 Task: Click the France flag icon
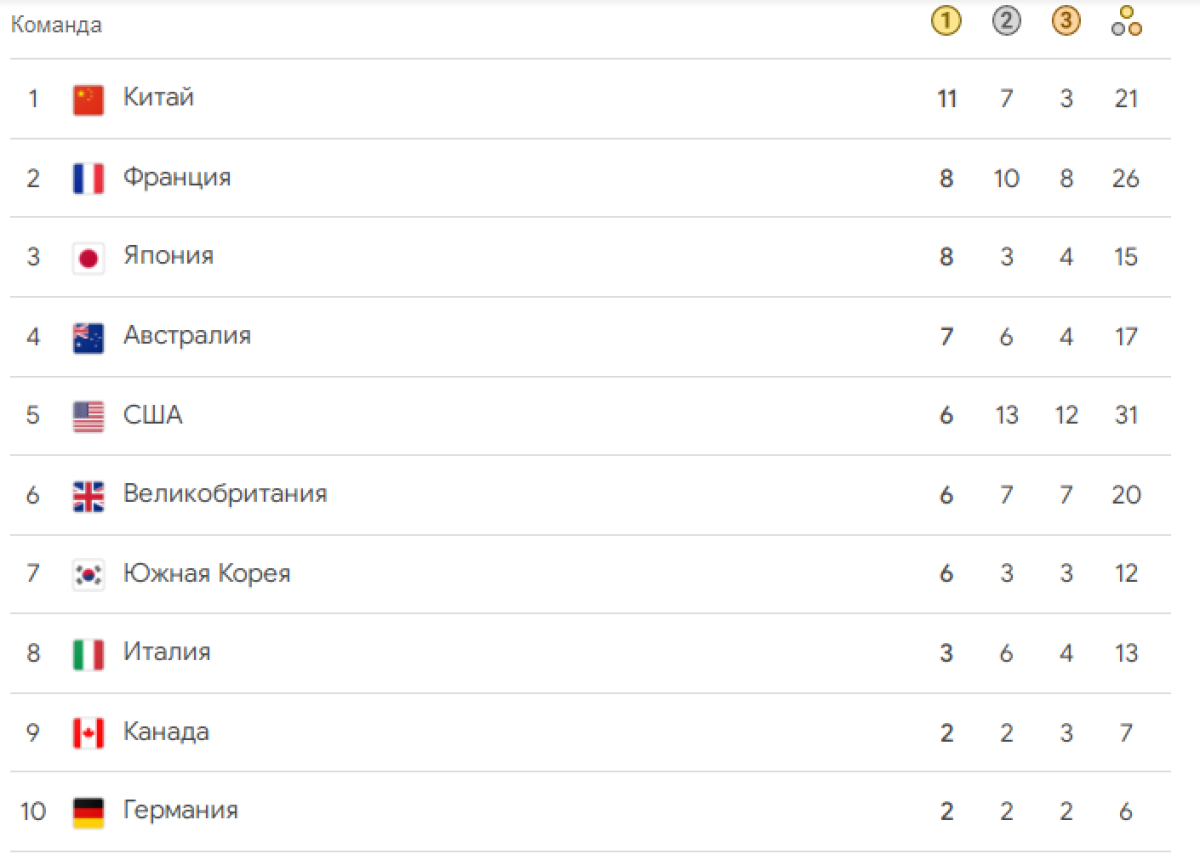88,178
